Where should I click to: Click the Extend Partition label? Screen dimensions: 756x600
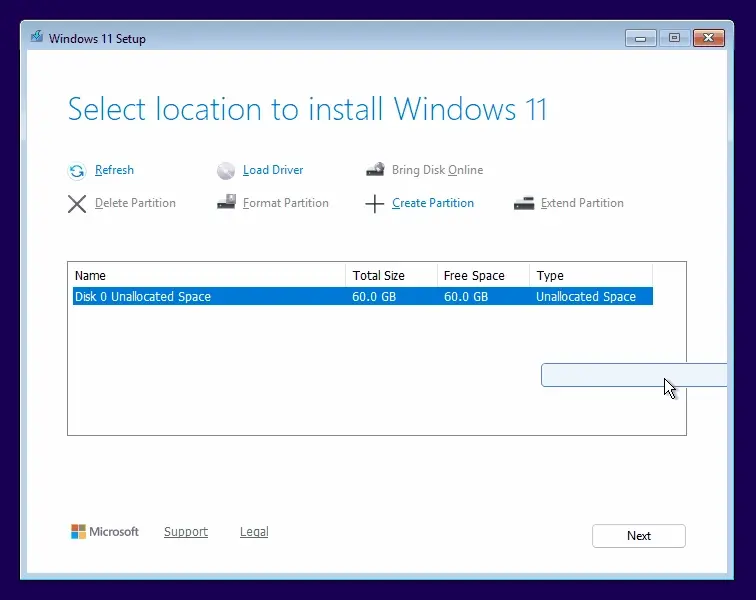tap(582, 203)
